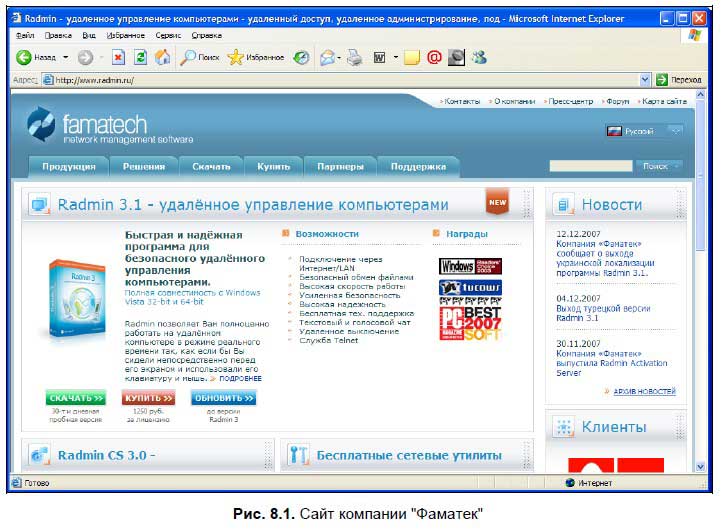Open the Search (Поиск) toolbar button
The height and width of the screenshot is (529, 721).
200,58
